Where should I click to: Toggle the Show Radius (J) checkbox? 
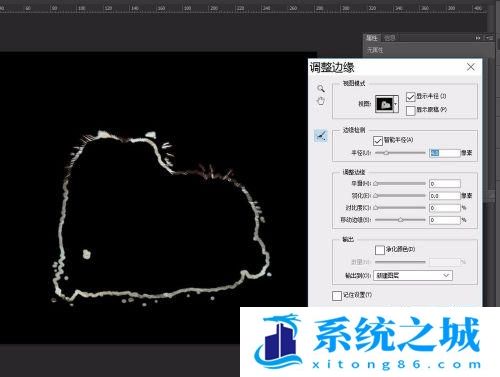click(x=411, y=97)
